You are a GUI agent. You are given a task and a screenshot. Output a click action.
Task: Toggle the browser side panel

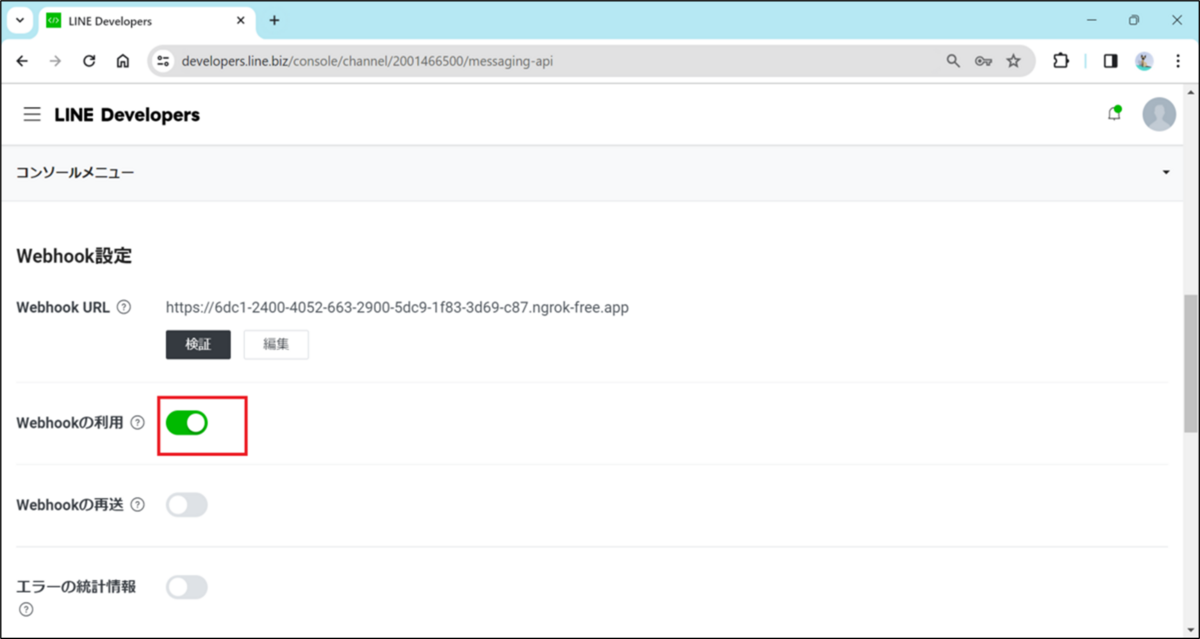pyautogui.click(x=1110, y=61)
